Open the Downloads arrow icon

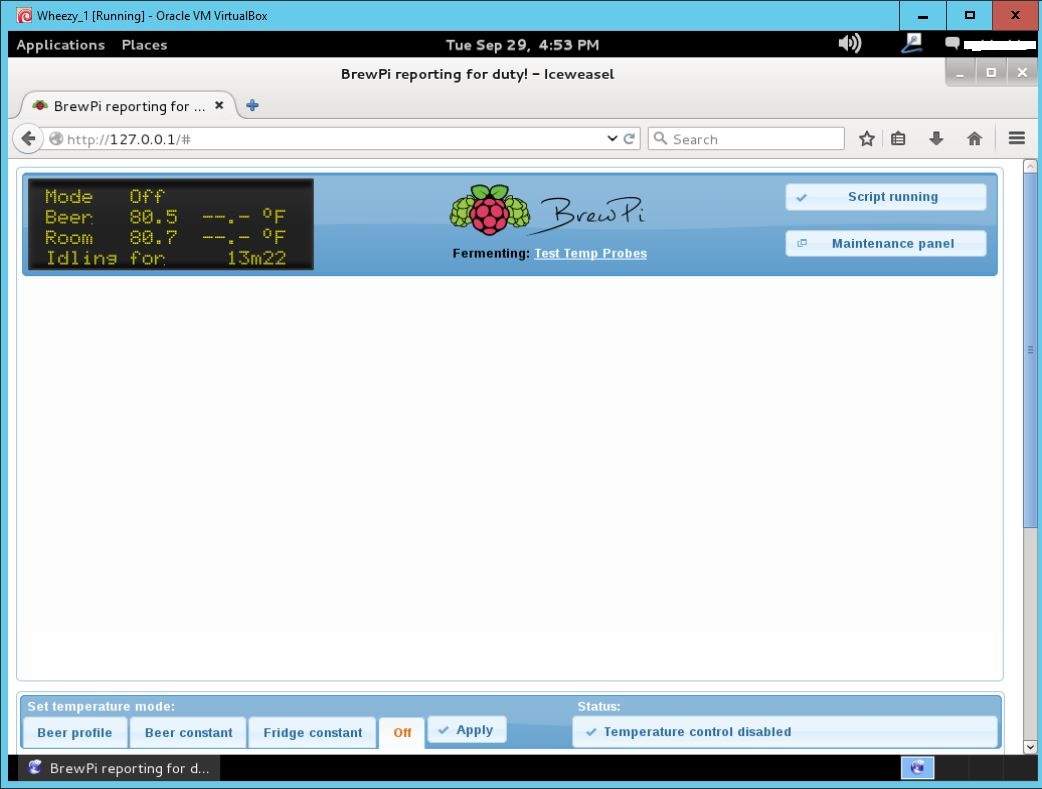tap(936, 138)
